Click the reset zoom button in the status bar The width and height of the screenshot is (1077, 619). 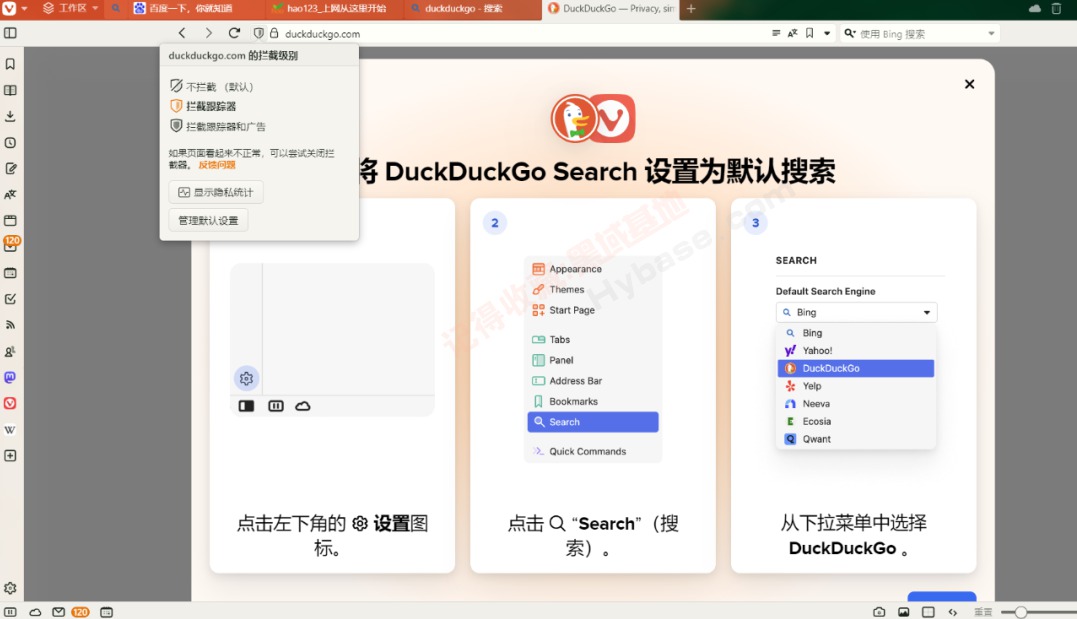point(984,611)
